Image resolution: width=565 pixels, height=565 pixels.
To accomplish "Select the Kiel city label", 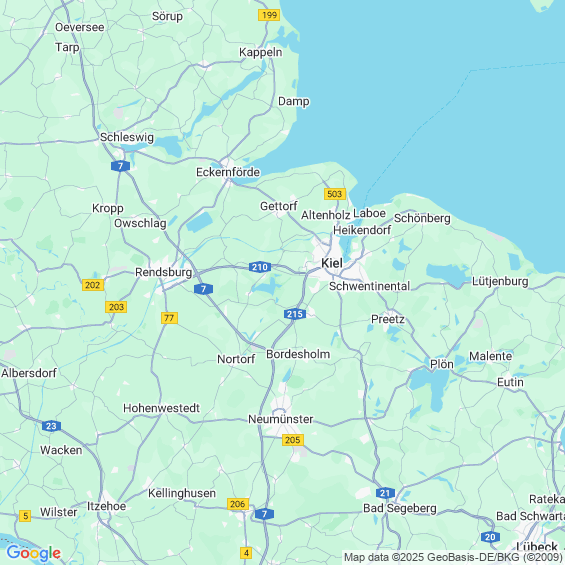I will [x=332, y=263].
